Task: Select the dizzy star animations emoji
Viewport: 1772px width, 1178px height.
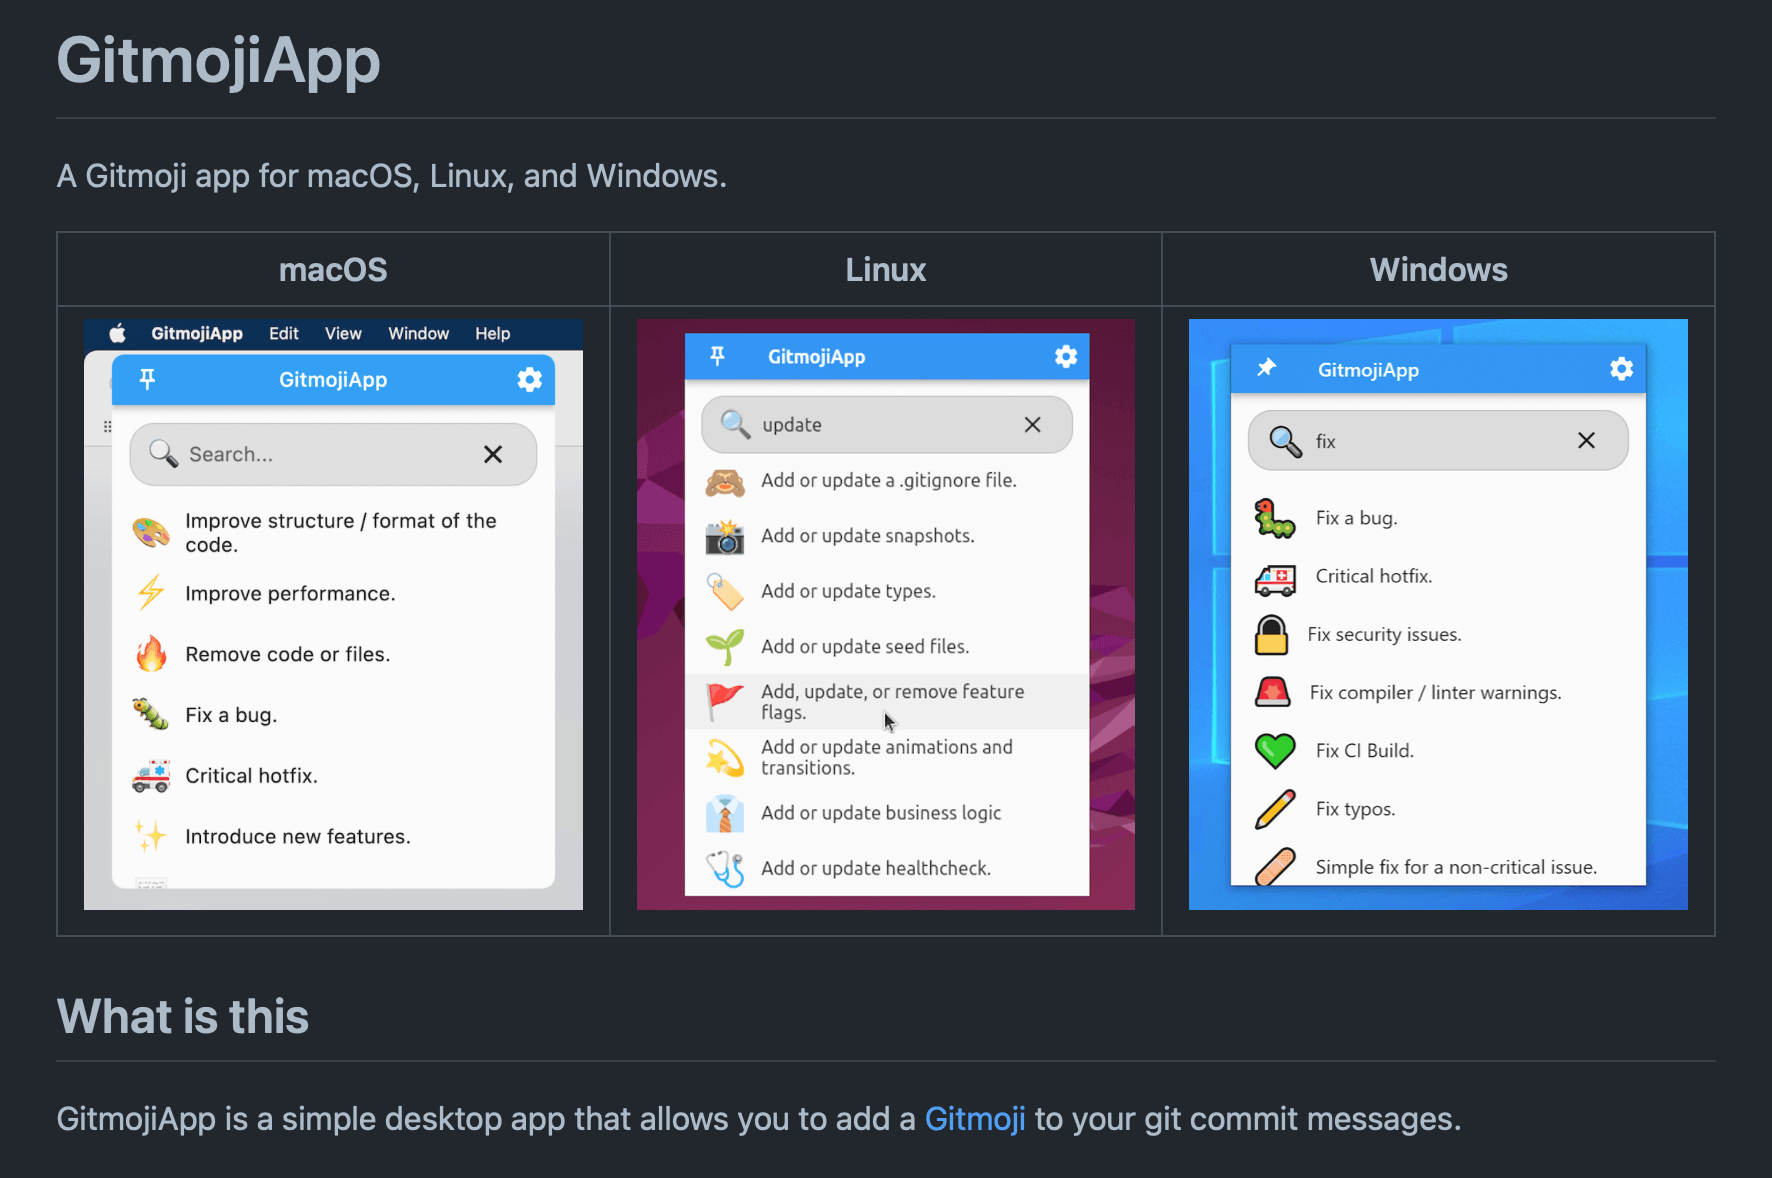Action: (x=725, y=757)
